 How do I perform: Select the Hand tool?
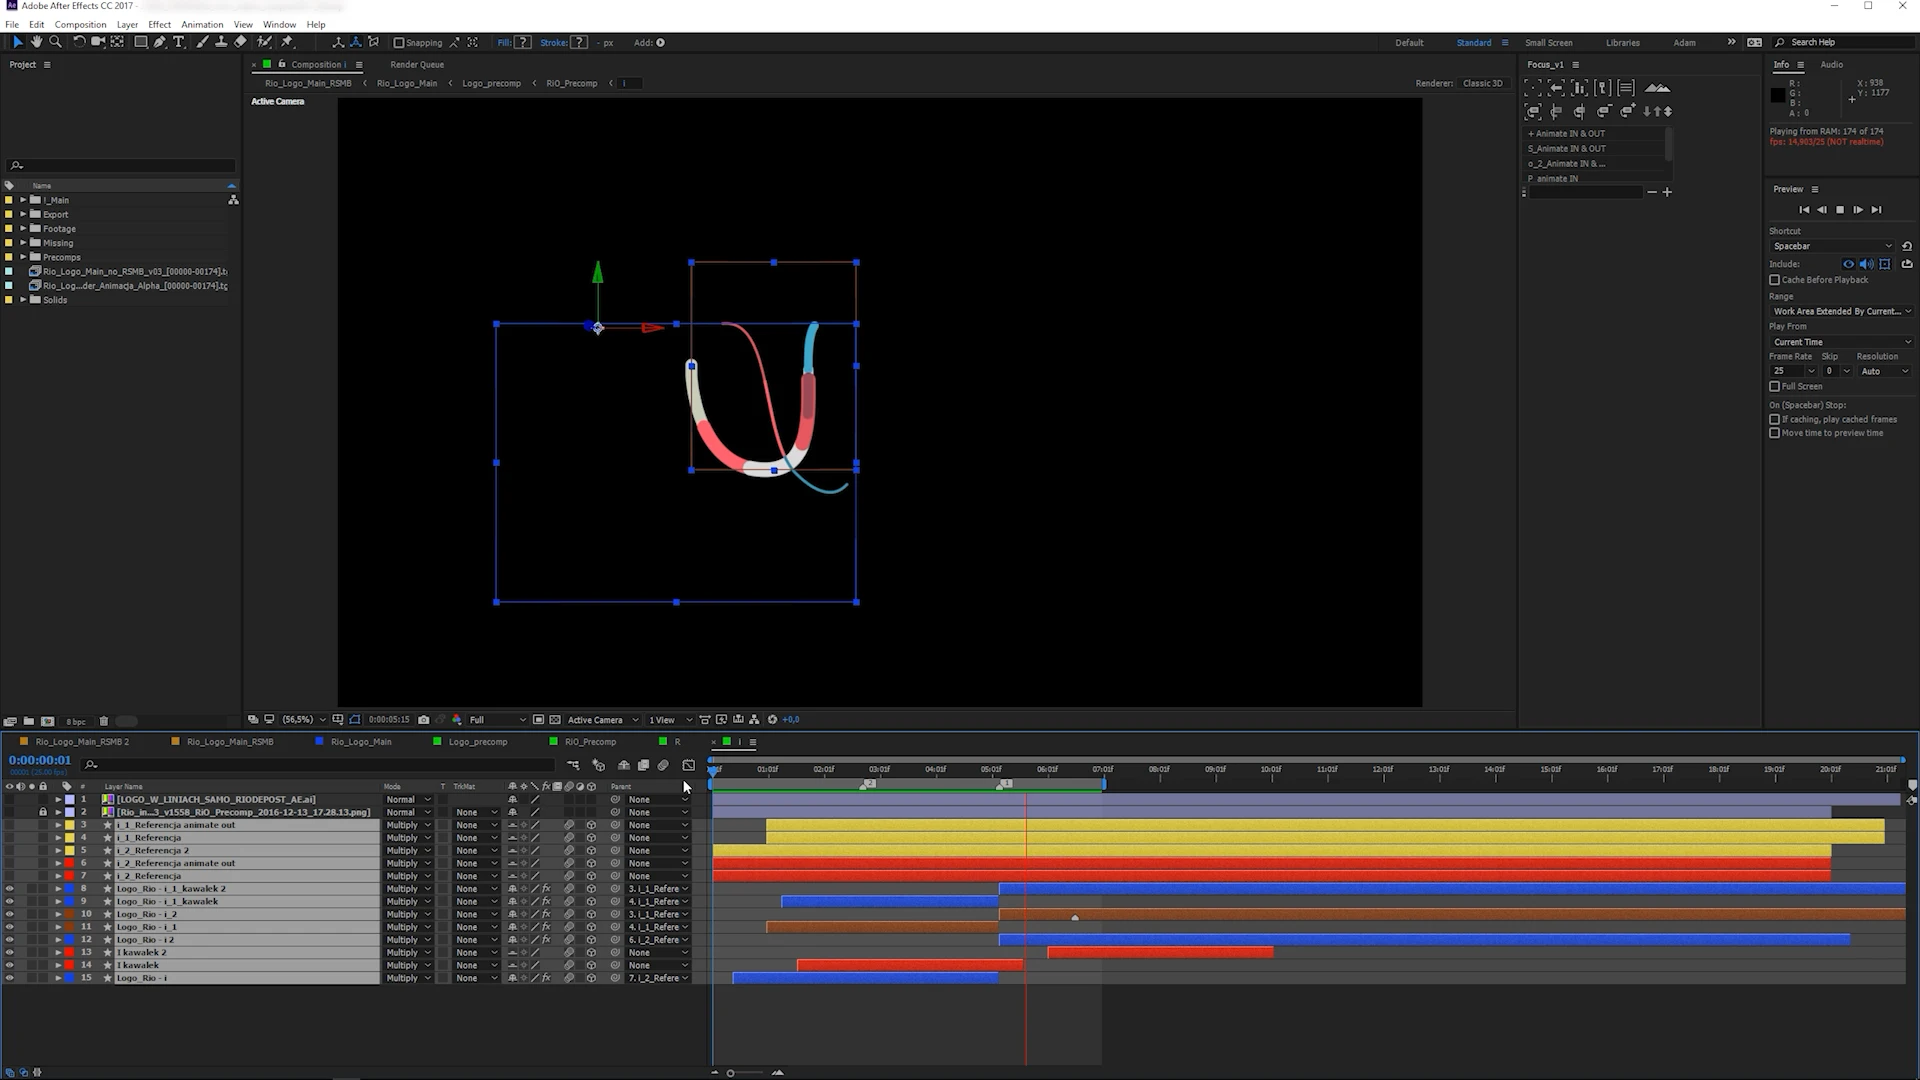pyautogui.click(x=36, y=42)
